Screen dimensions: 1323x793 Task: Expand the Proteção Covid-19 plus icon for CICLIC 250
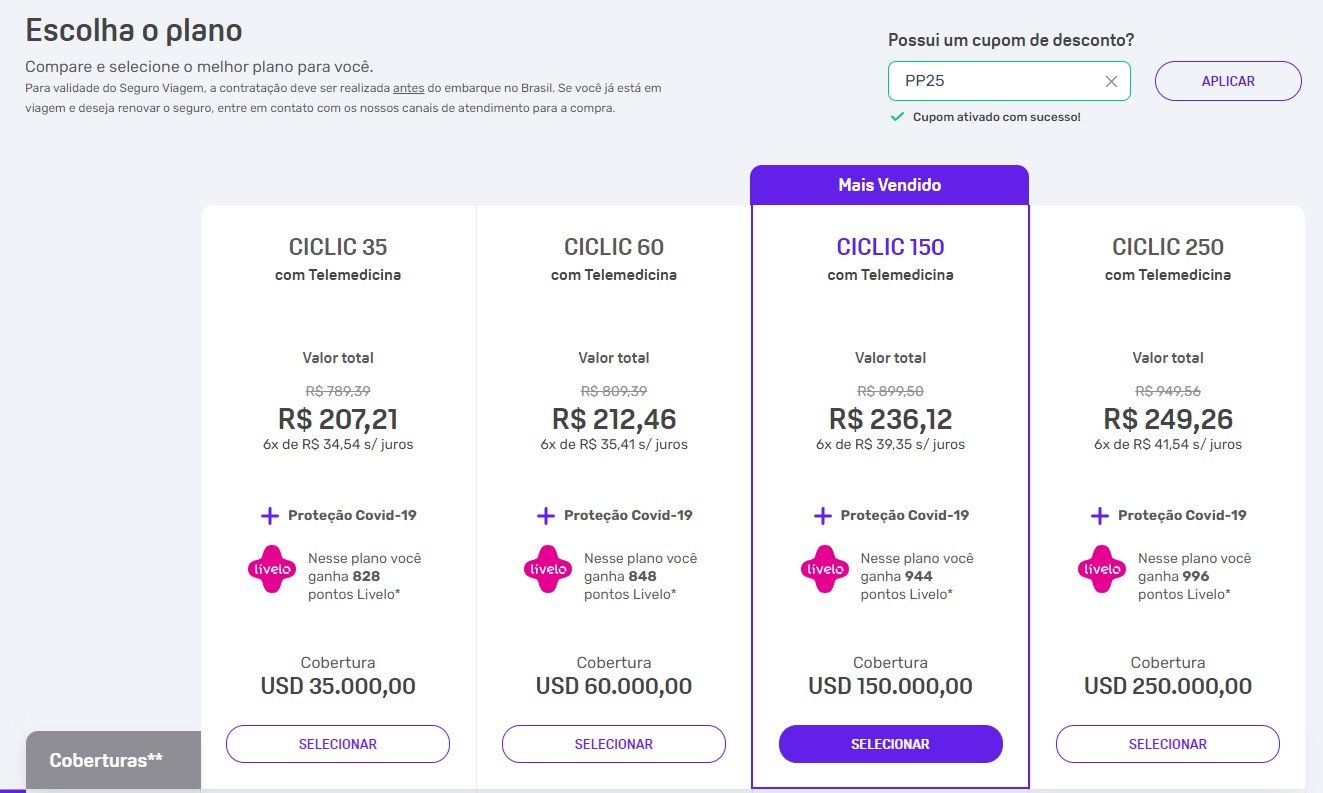[1099, 516]
